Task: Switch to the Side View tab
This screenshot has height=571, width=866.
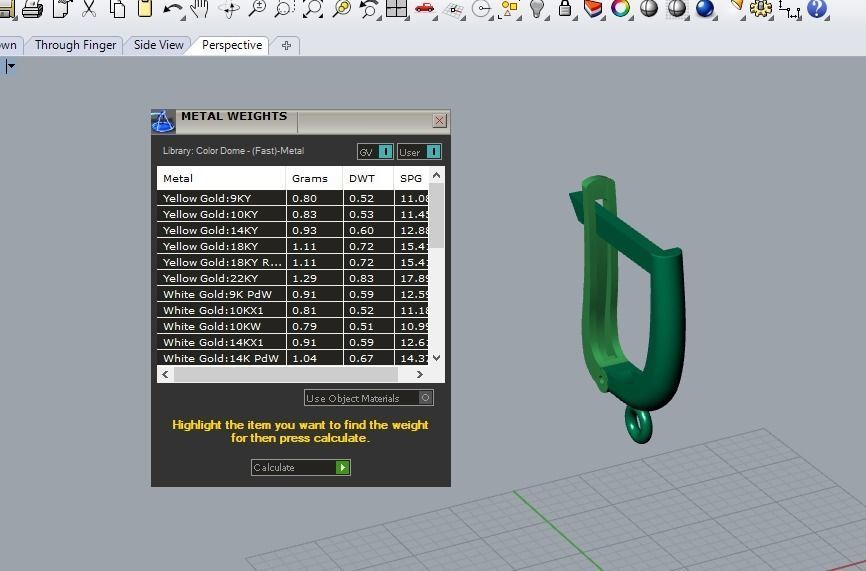Action: (159, 45)
